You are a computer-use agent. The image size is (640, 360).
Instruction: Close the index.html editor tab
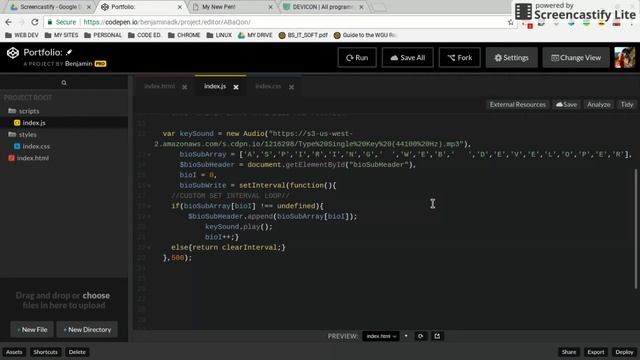tap(184, 87)
